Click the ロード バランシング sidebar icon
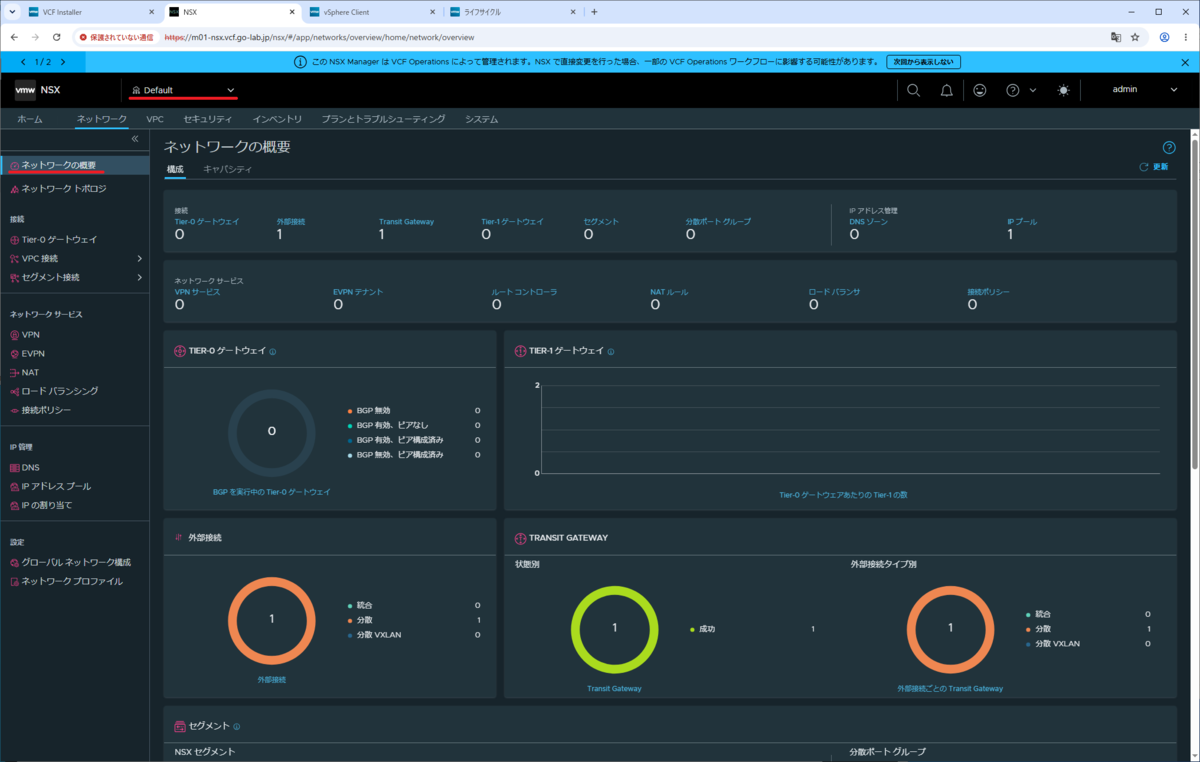 pyautogui.click(x=14, y=391)
